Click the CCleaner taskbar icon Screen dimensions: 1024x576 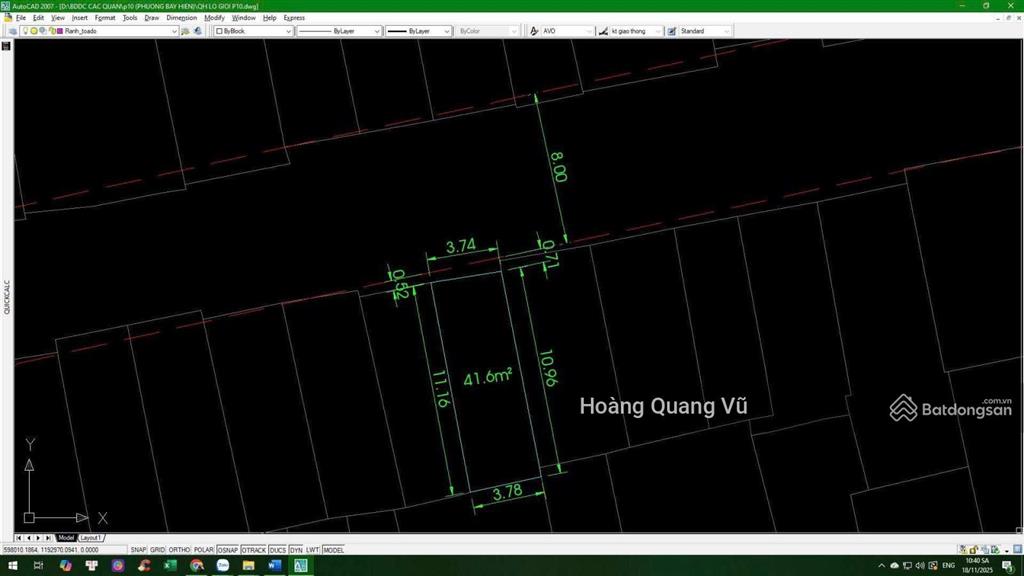[144, 566]
